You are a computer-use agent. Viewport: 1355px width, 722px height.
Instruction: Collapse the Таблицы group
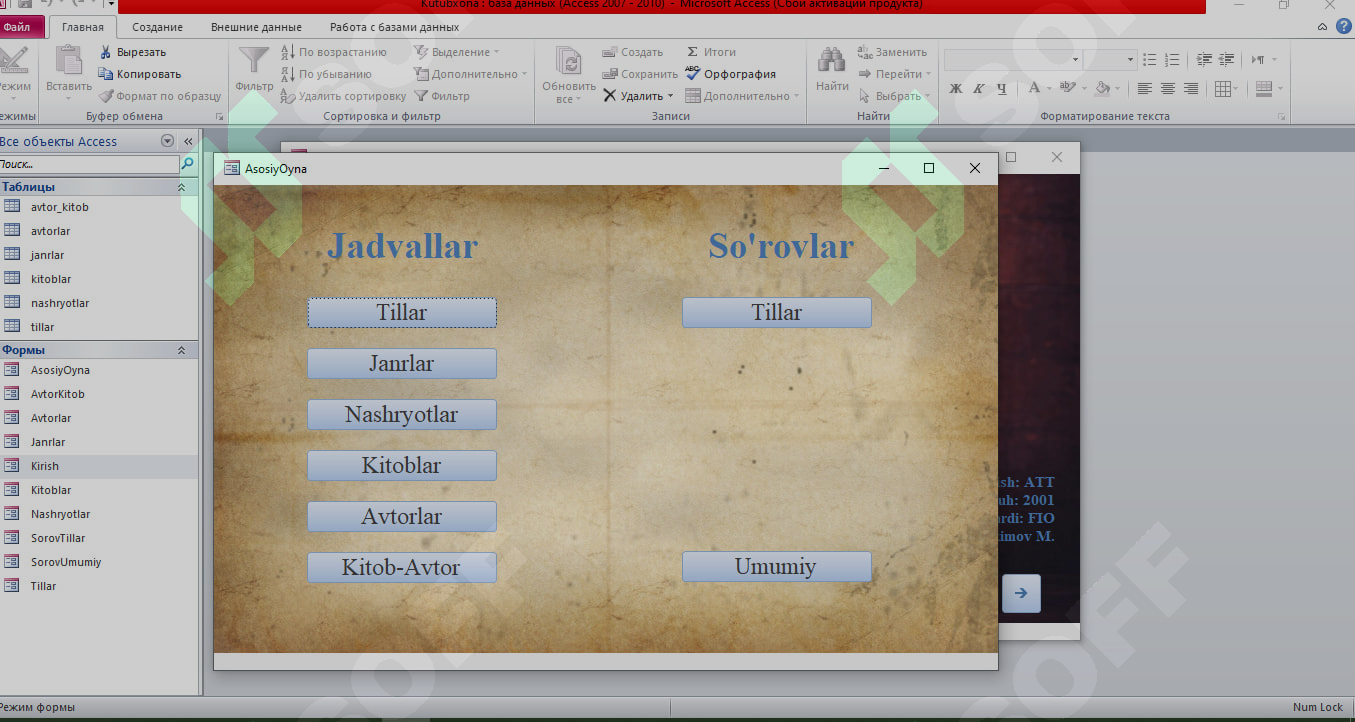click(x=181, y=187)
